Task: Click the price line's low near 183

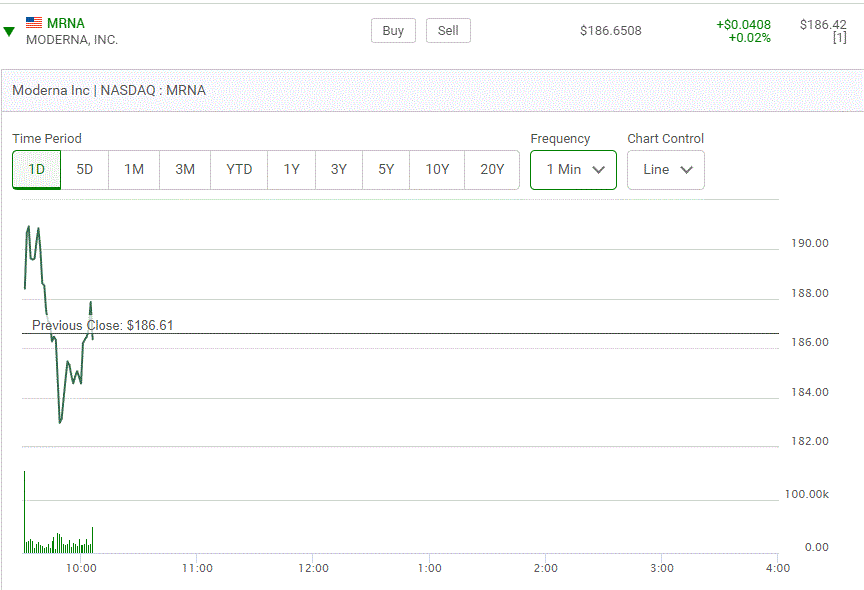Action: click(60, 420)
